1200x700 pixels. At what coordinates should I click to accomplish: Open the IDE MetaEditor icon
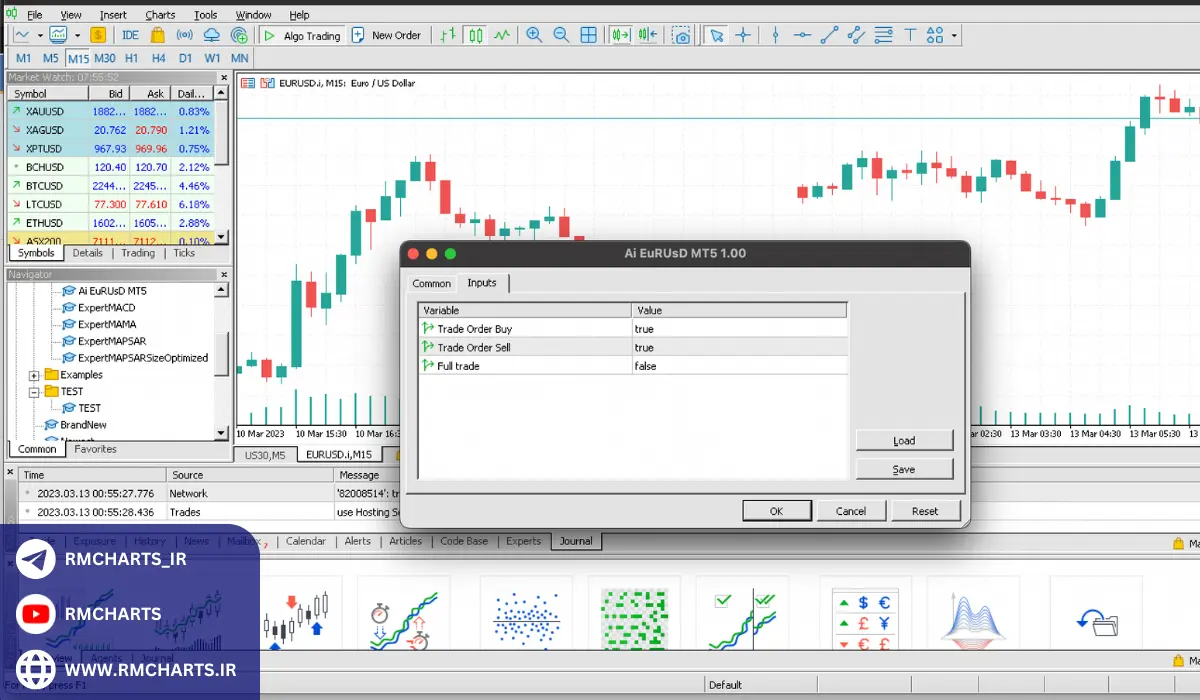(130, 35)
